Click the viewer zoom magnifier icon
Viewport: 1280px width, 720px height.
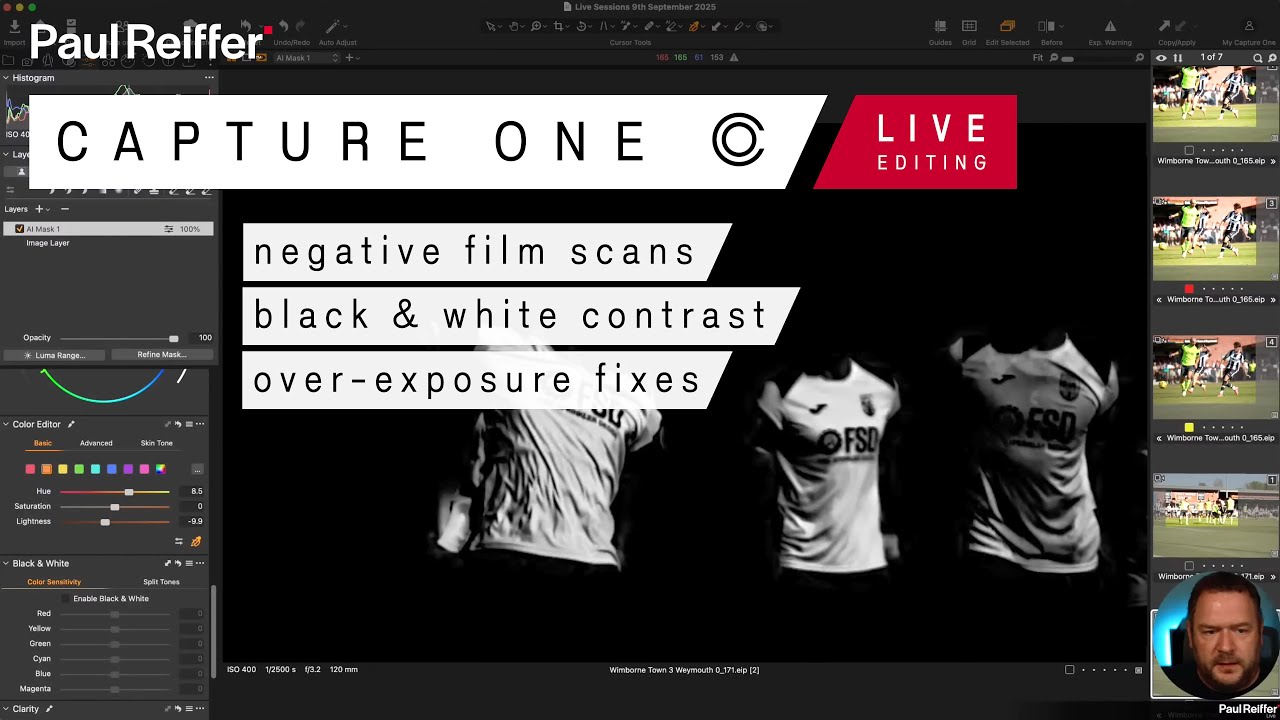1139,58
